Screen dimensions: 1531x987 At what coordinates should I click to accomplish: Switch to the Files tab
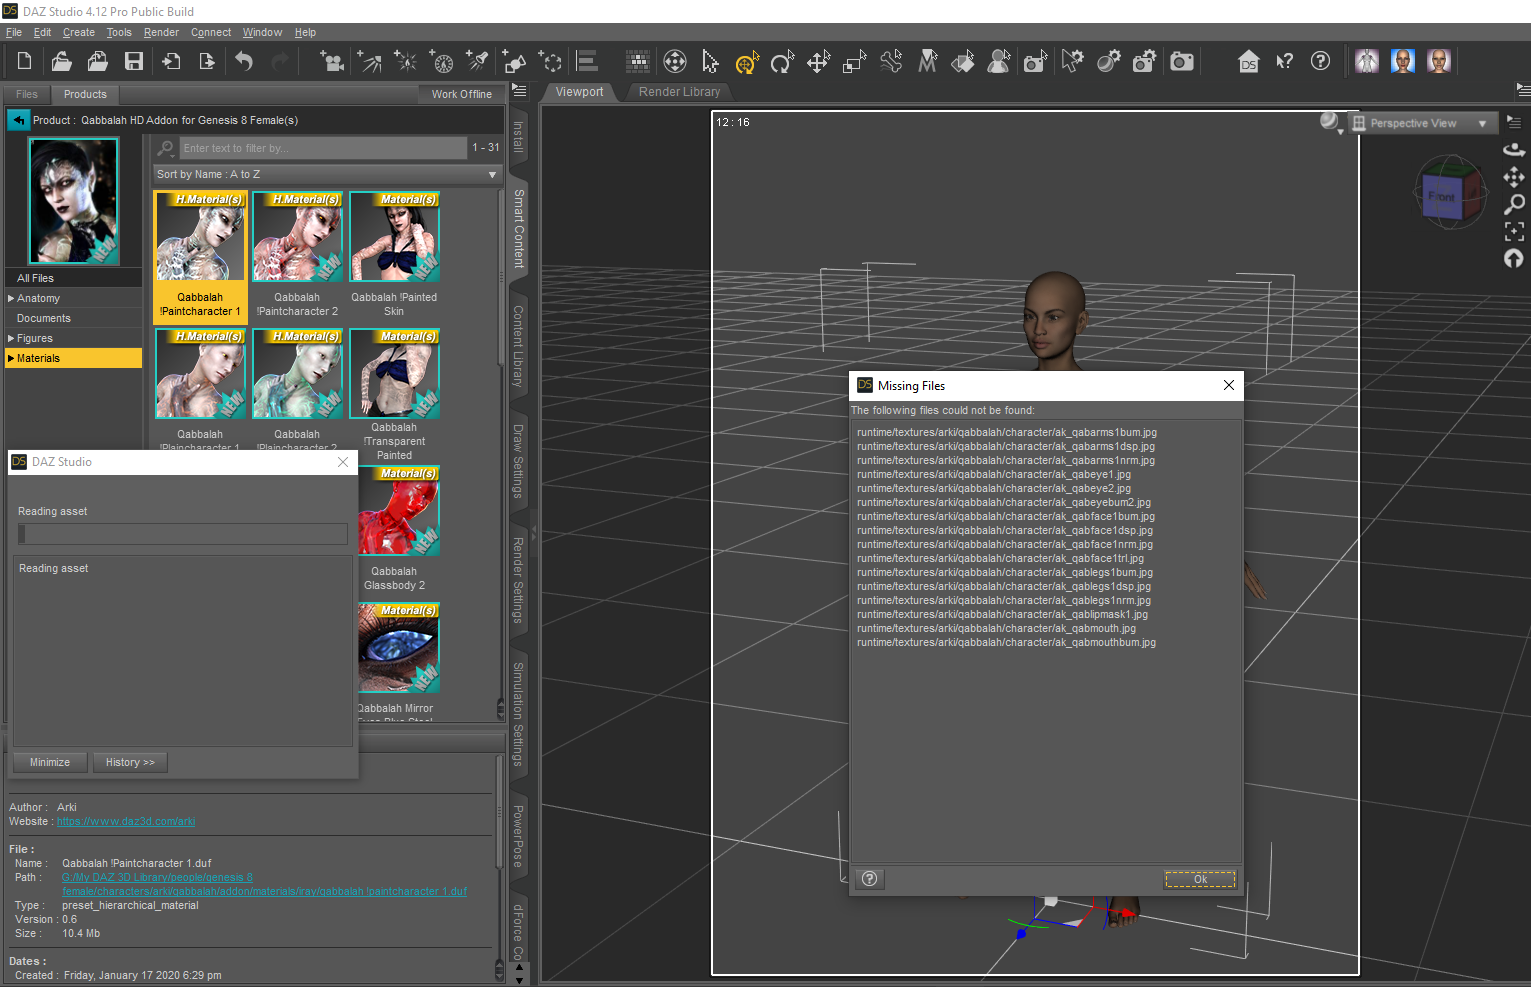pyautogui.click(x=27, y=94)
